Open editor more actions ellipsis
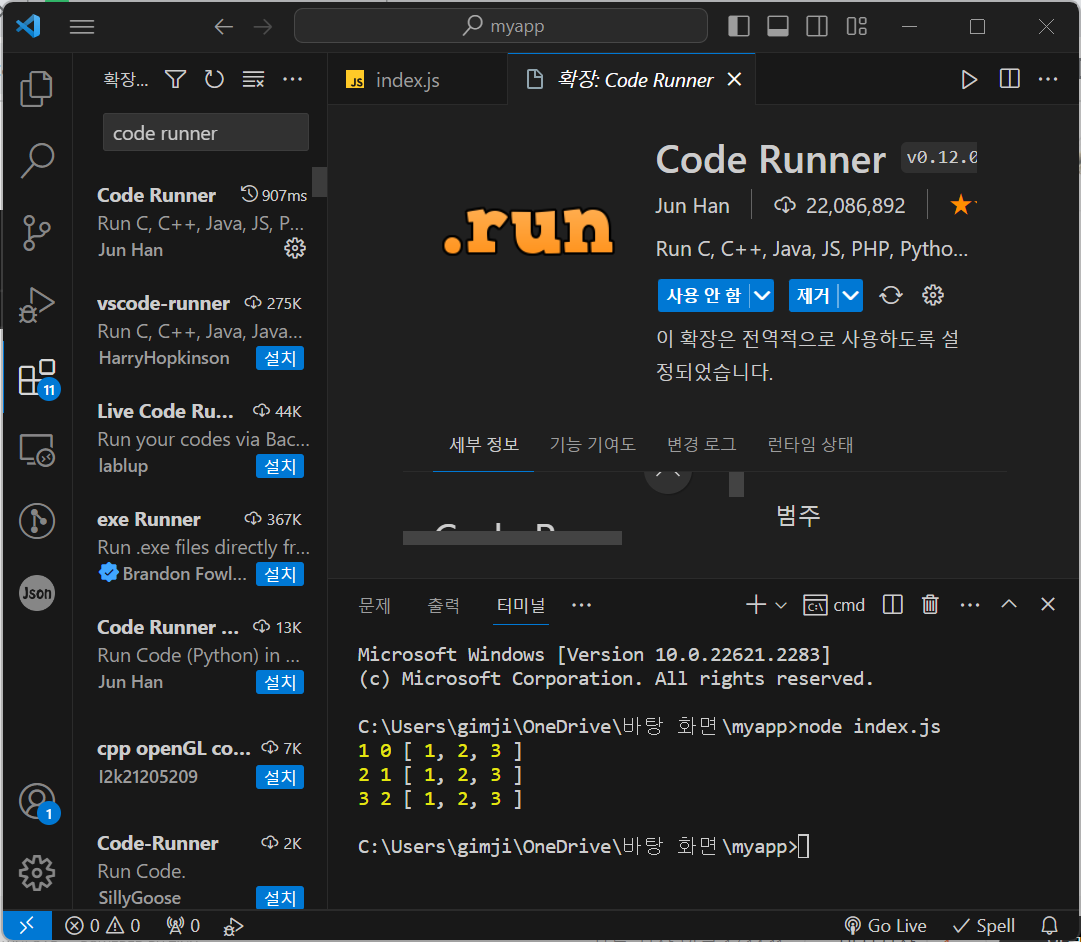1081x942 pixels. tap(1048, 79)
